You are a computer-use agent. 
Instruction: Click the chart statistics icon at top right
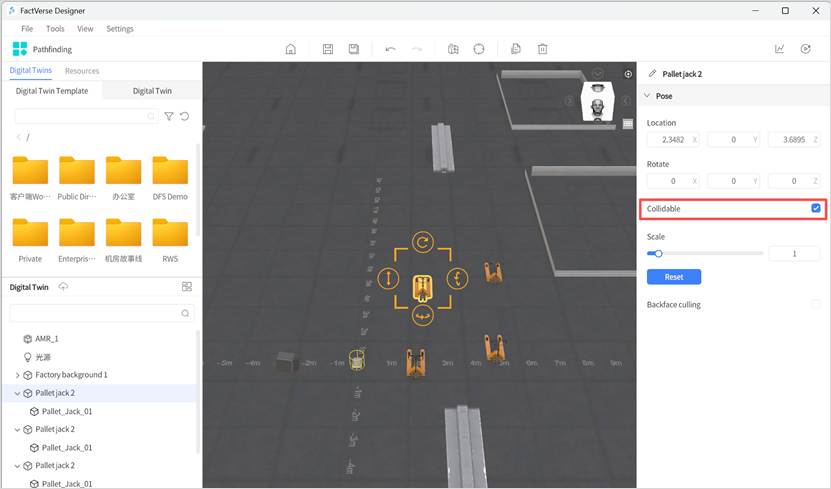[x=779, y=49]
